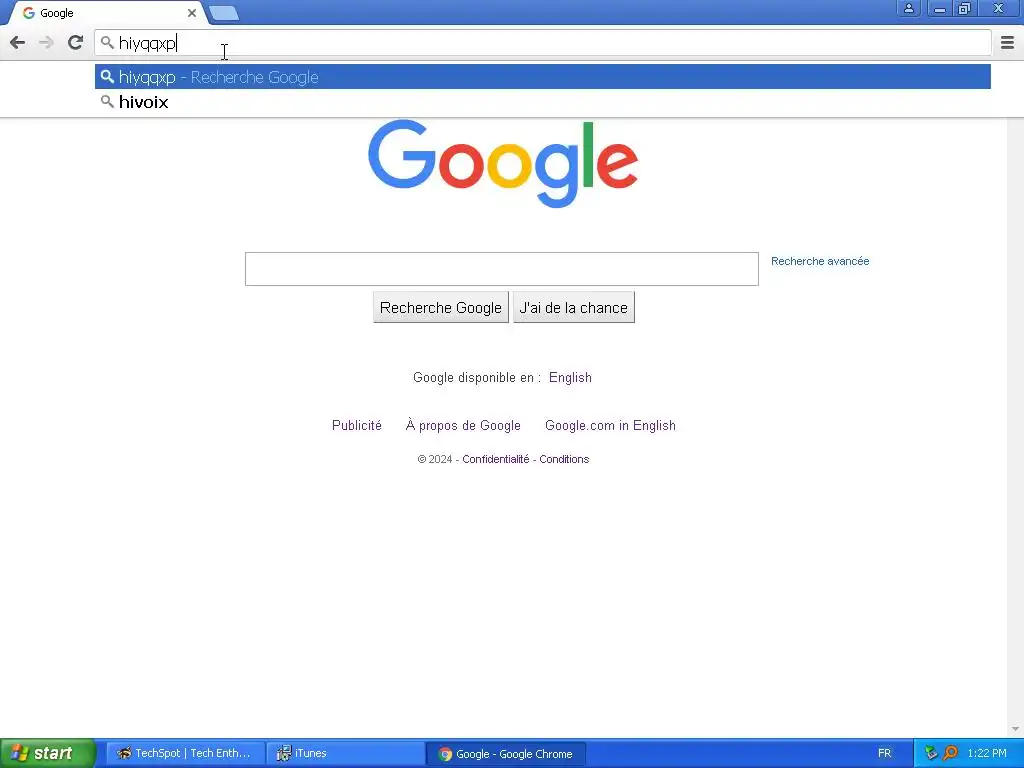Click the Chrome user profile icon
The image size is (1024, 768).
pyautogui.click(x=908, y=8)
